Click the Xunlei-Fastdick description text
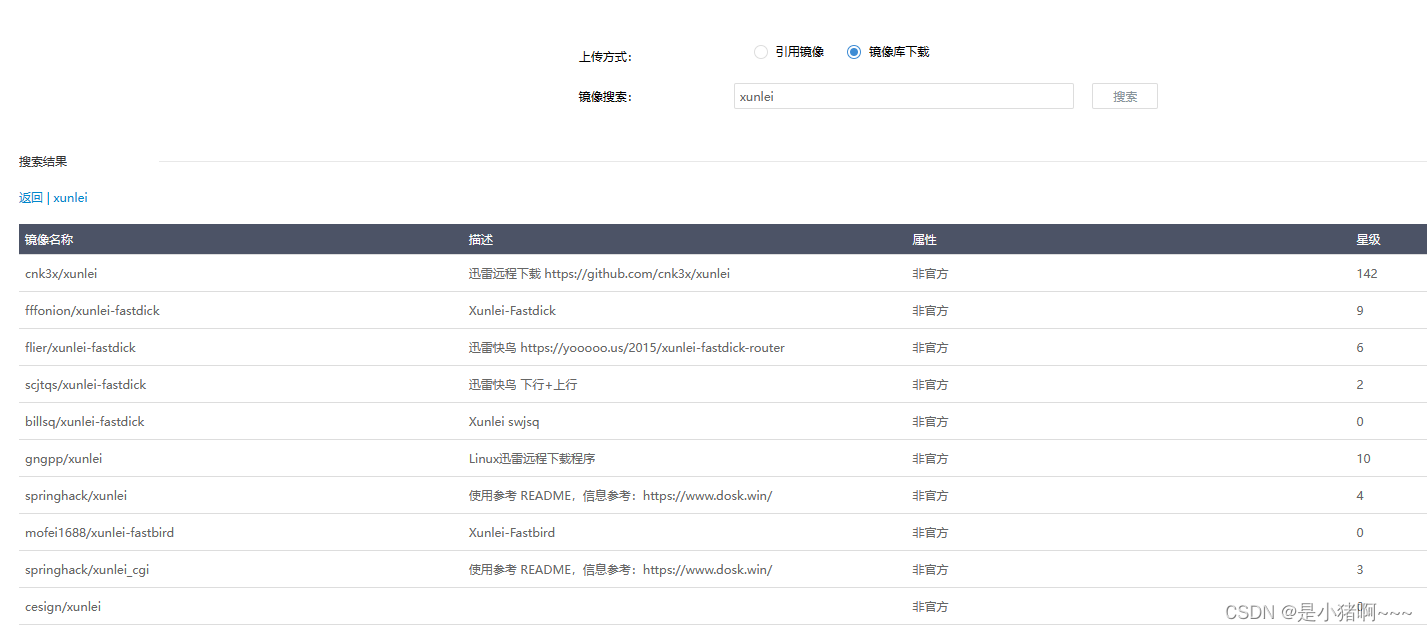This screenshot has width=1427, height=632. tap(512, 311)
